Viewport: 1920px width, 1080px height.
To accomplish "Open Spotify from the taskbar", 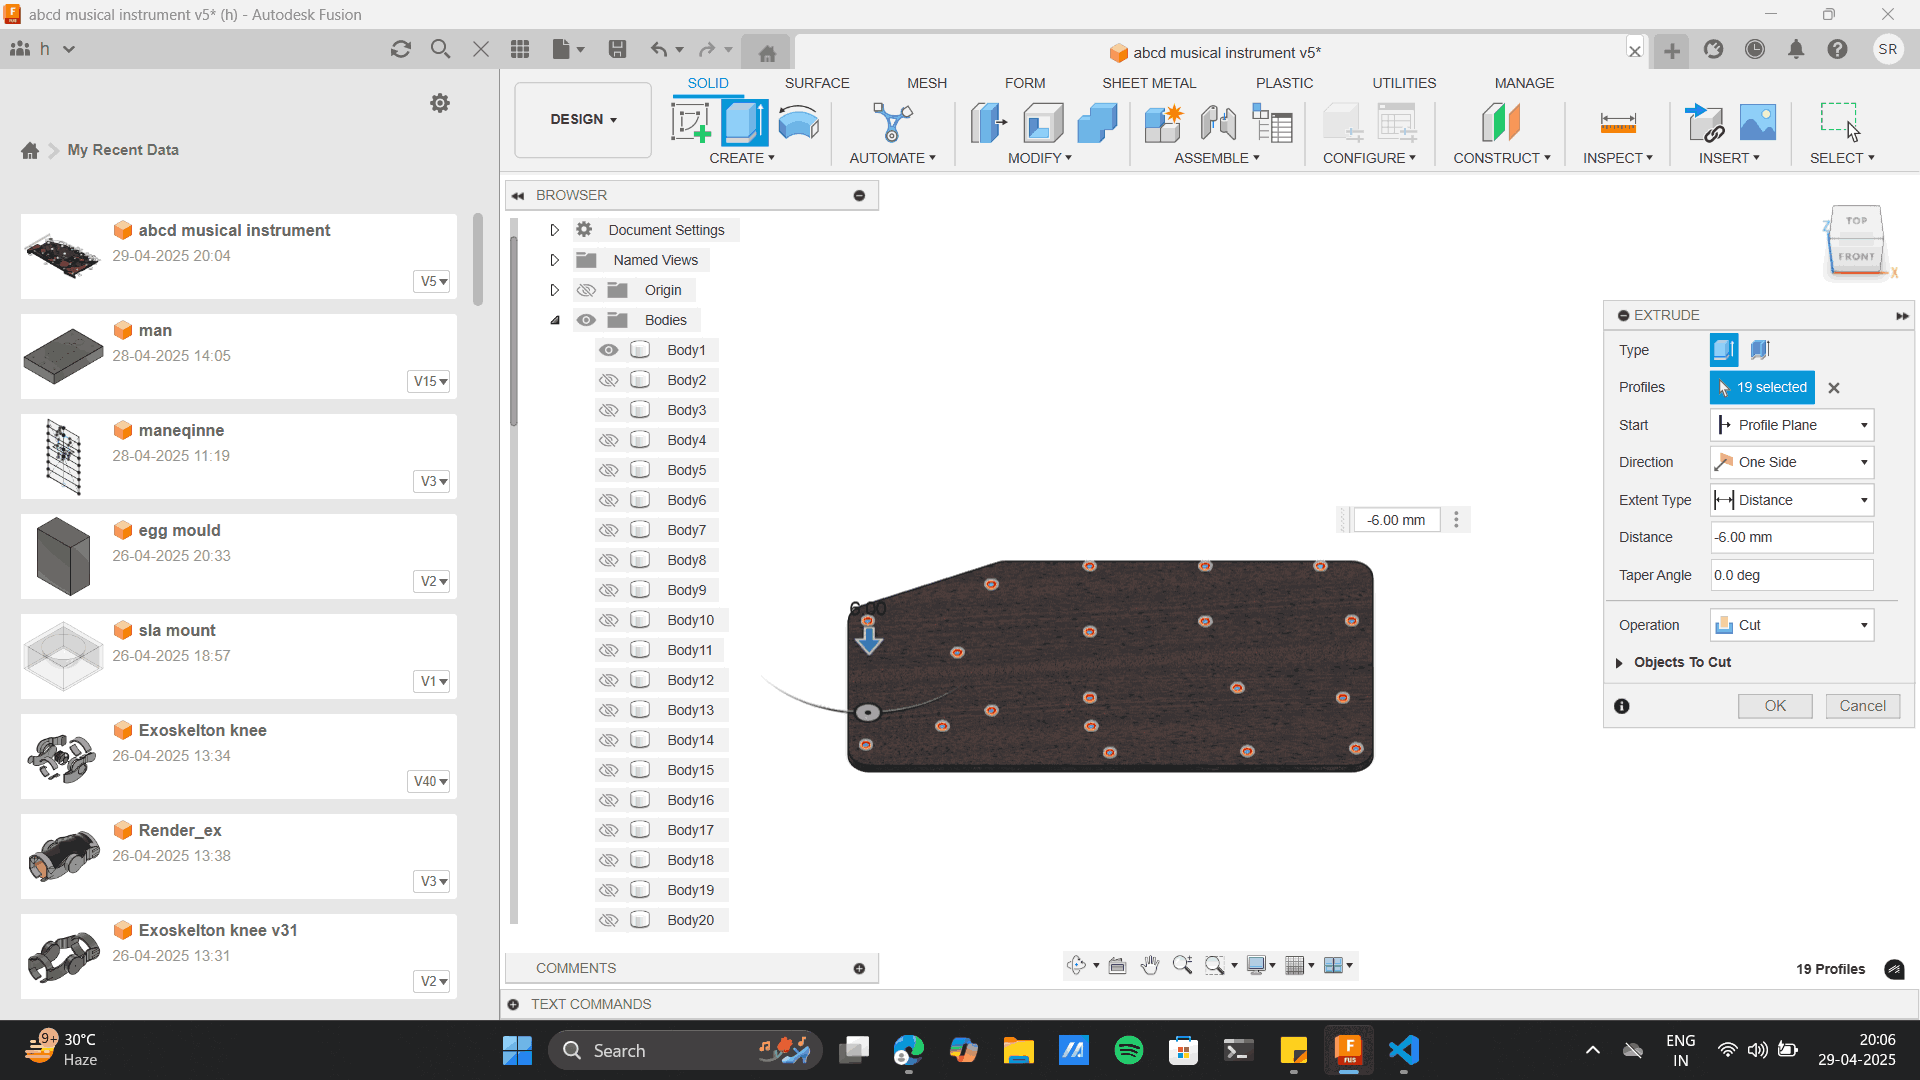I will click(1128, 1050).
